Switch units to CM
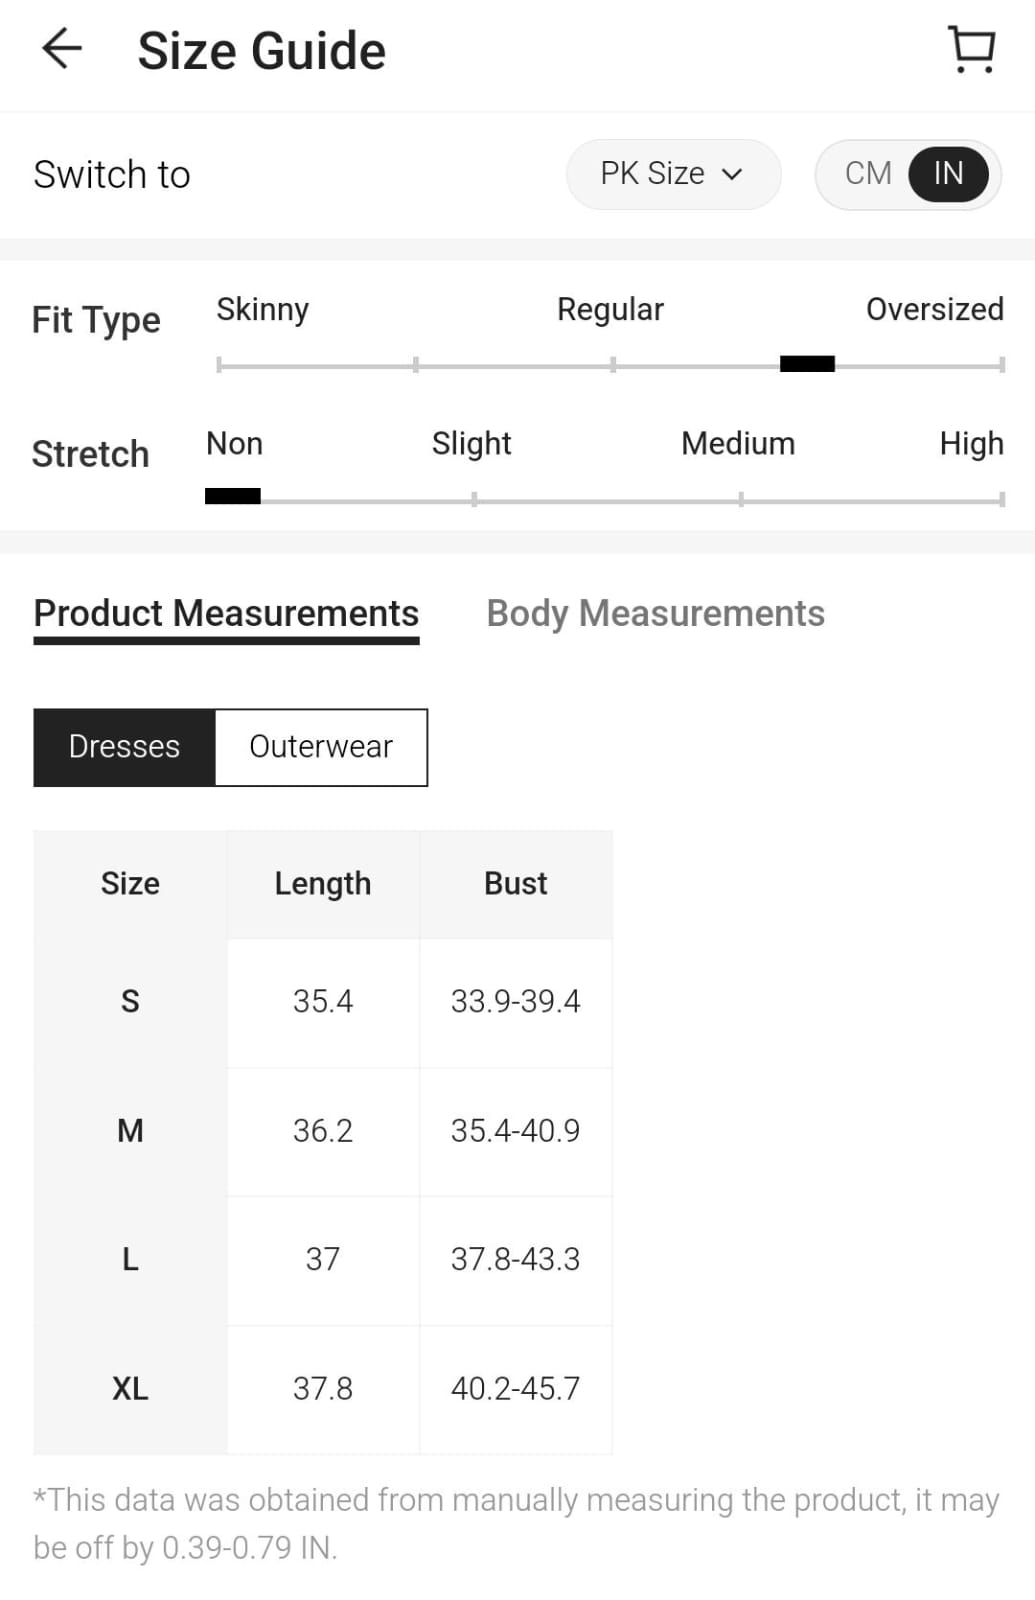Screen dimensions: 1035x1600 867,174
